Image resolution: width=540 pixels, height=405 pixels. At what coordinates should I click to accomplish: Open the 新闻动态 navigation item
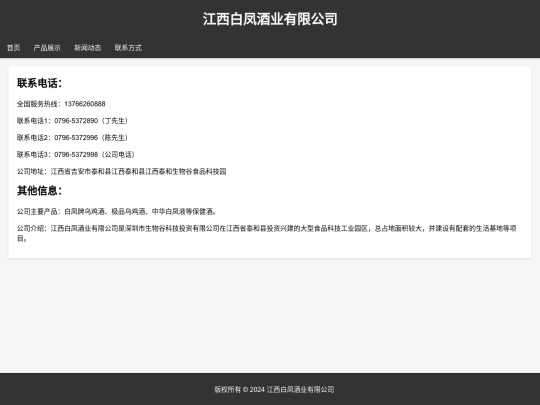(87, 48)
